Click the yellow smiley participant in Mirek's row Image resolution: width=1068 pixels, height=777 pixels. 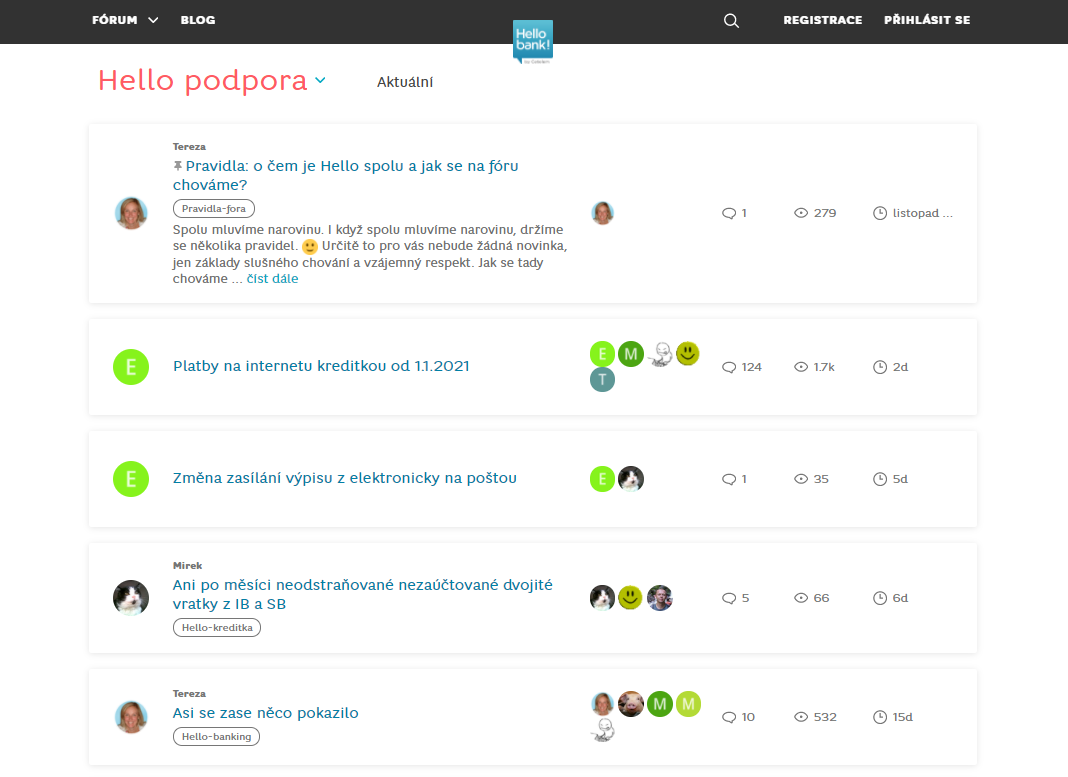pyautogui.click(x=631, y=598)
